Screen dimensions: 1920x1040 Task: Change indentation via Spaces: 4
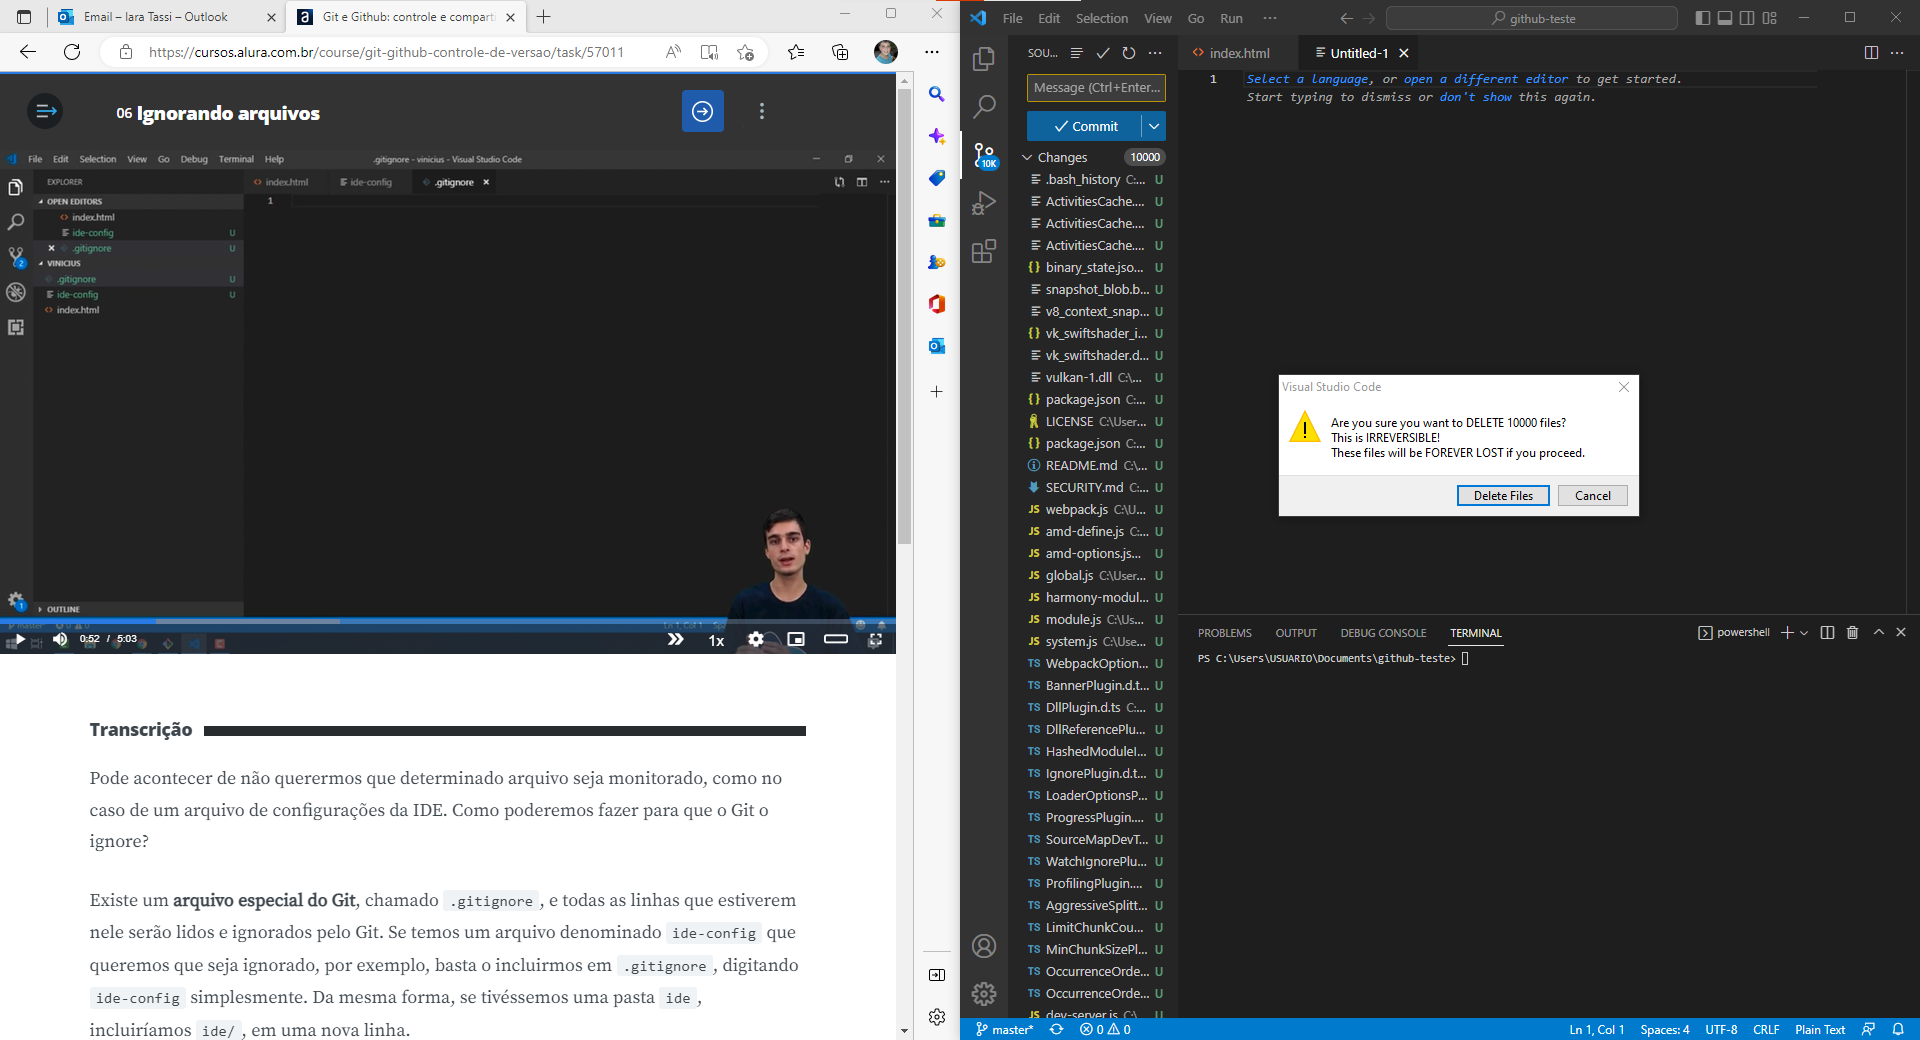coord(1664,1029)
